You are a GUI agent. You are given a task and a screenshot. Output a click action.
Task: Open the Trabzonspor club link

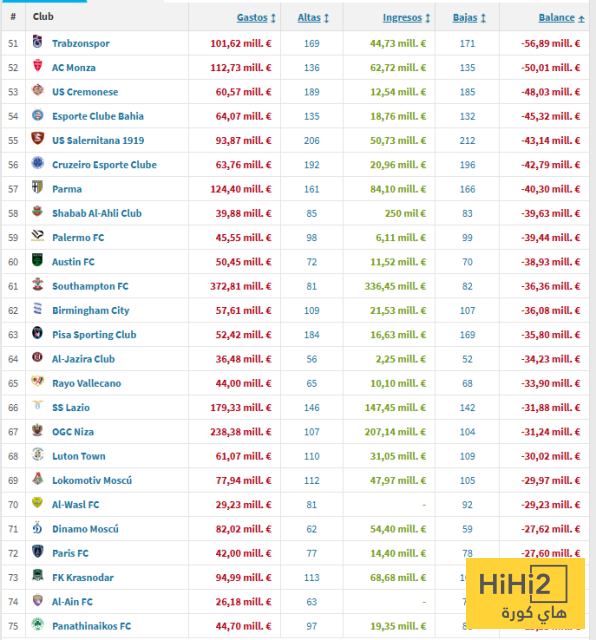(81, 43)
